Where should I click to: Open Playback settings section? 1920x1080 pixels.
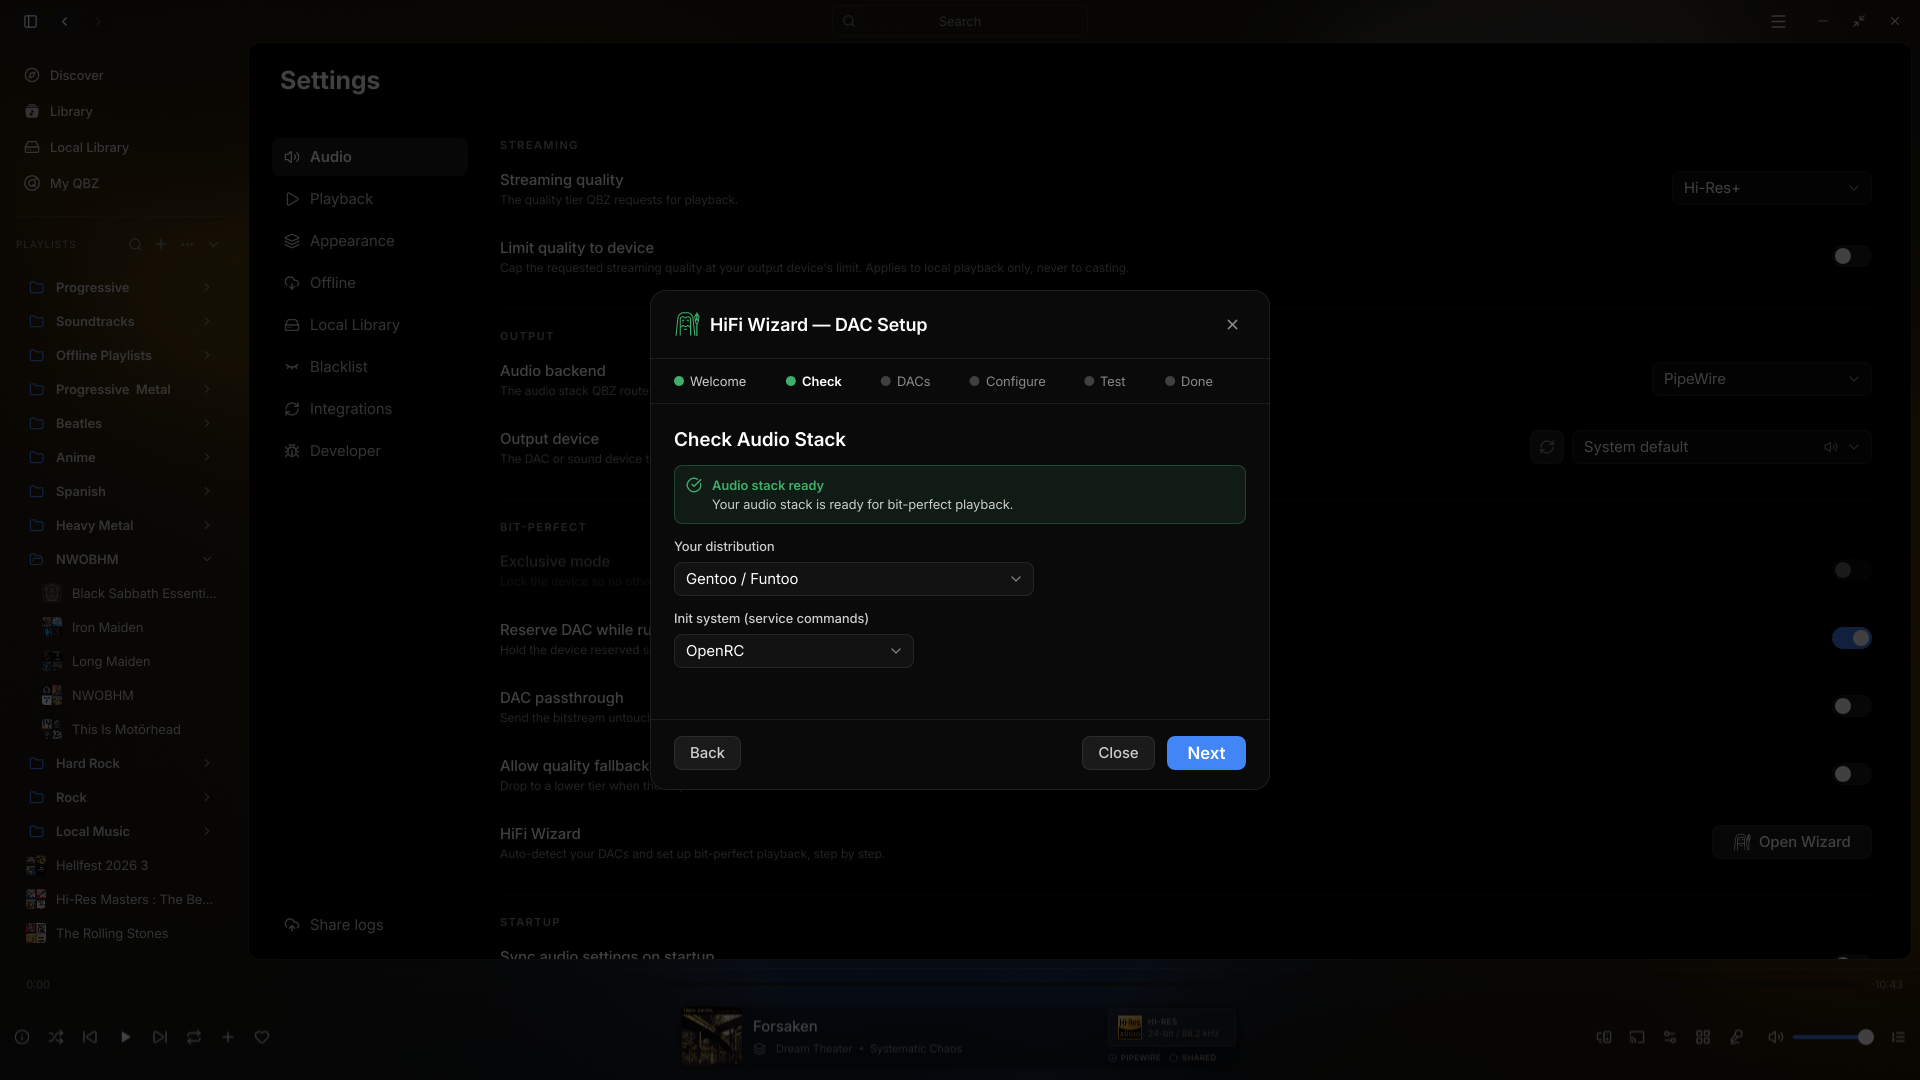coord(370,199)
